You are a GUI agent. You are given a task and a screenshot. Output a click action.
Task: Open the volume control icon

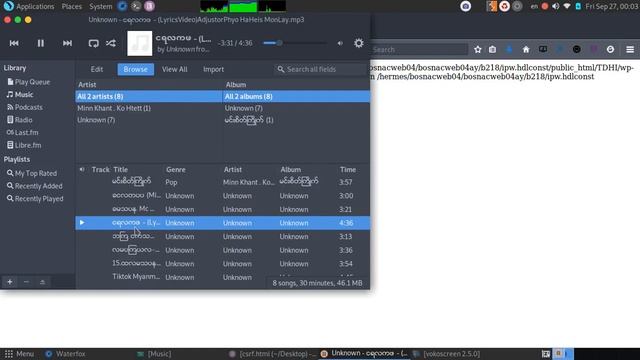click(x=340, y=43)
